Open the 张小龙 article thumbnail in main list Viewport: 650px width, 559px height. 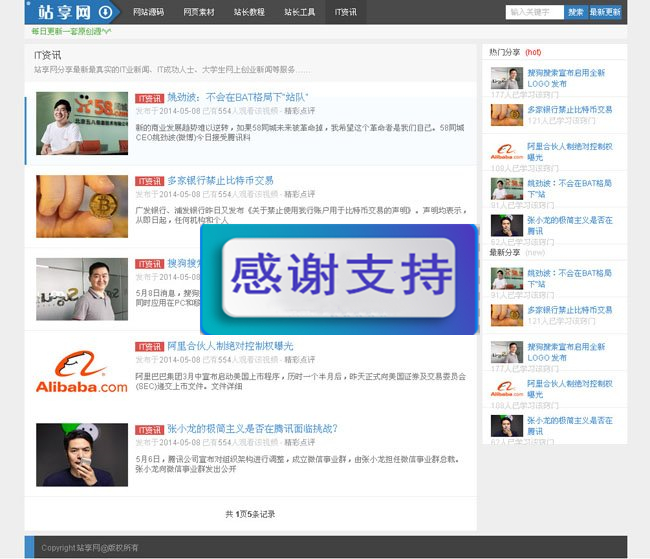coord(82,454)
